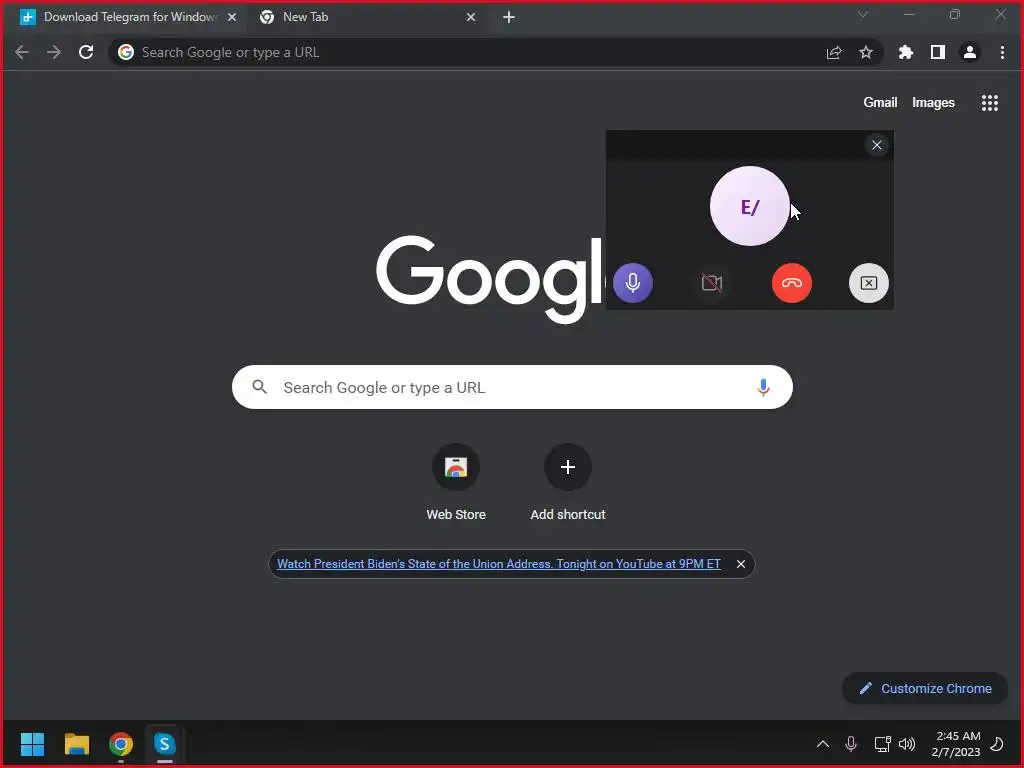
Task: Toggle Chrome side panel
Action: point(938,52)
